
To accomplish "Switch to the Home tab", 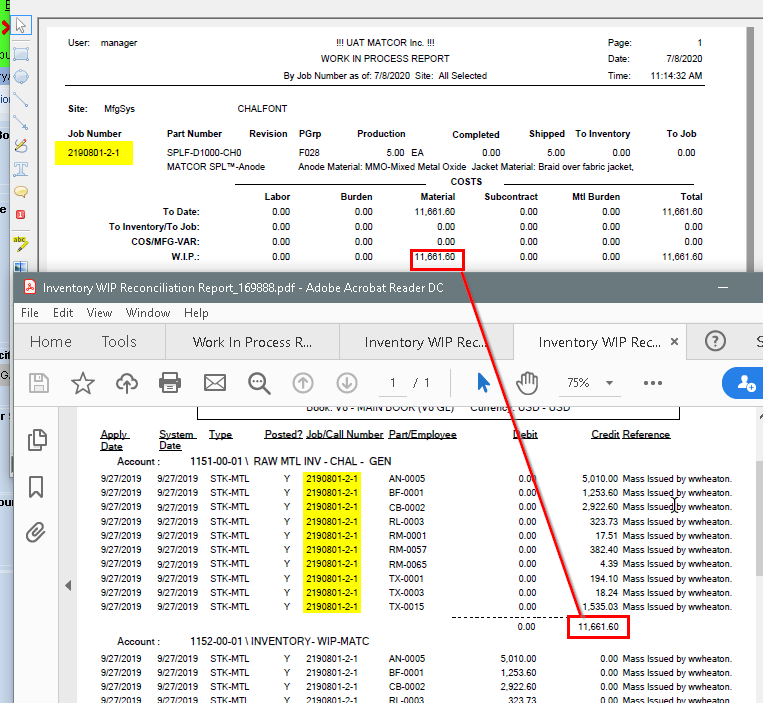I will tap(51, 342).
